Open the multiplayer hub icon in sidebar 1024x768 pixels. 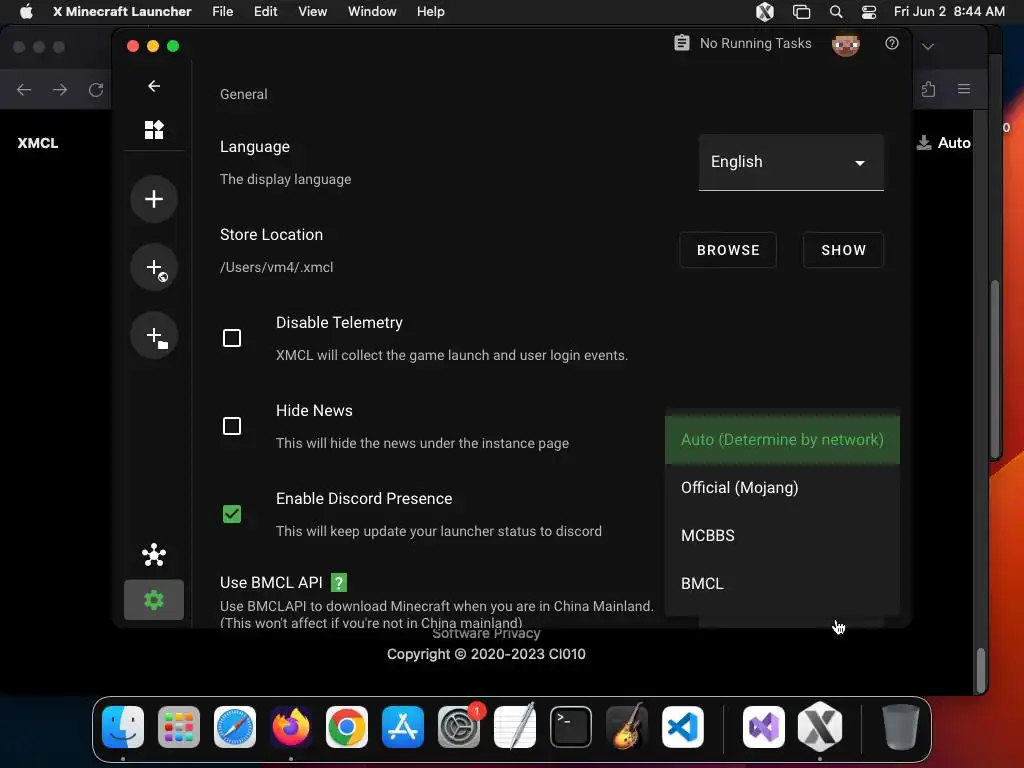coord(153,555)
